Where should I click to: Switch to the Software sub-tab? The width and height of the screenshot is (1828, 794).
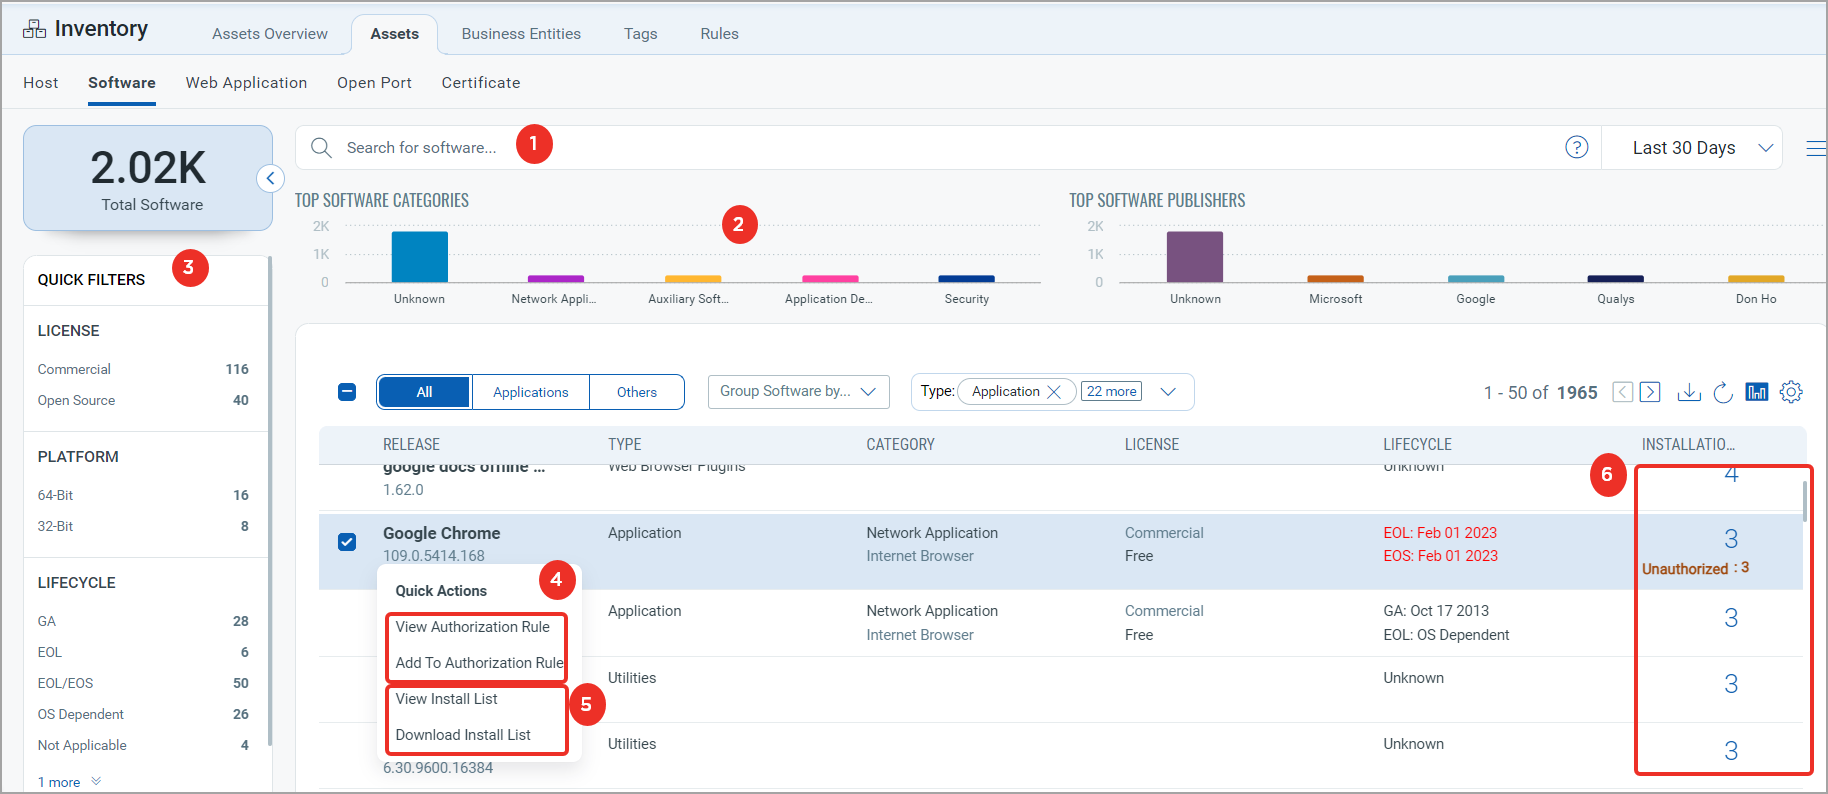(x=122, y=83)
